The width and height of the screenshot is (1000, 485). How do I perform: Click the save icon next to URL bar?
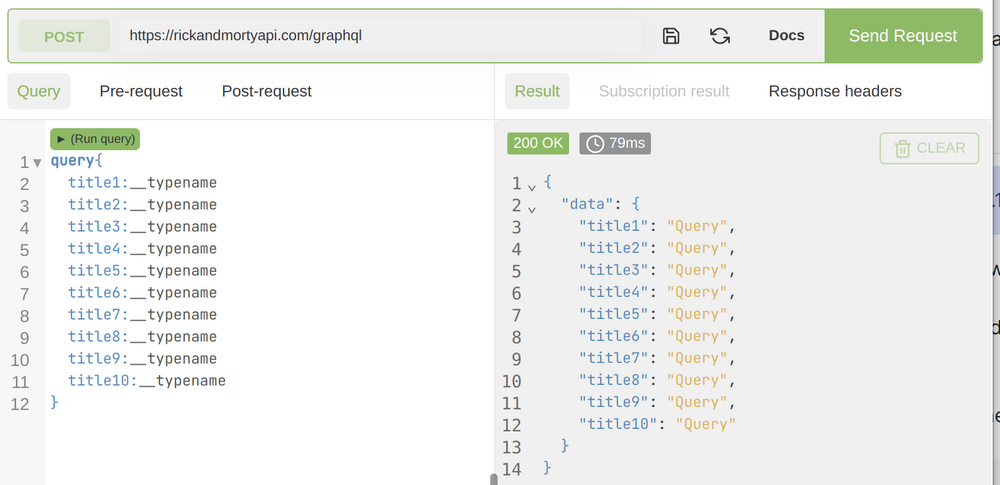[671, 36]
